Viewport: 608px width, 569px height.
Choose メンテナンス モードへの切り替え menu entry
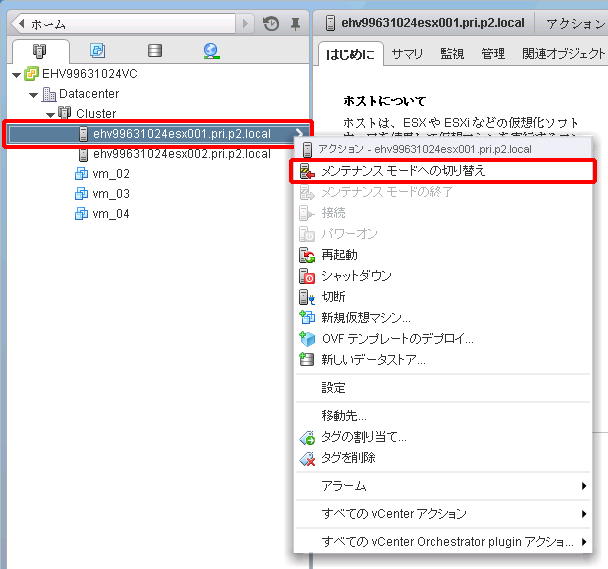(403, 171)
